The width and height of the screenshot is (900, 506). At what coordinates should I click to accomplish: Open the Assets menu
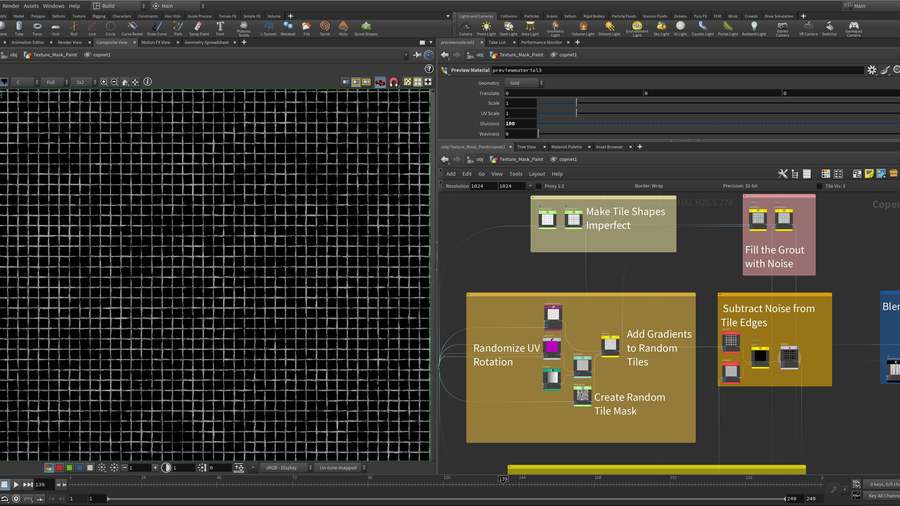[x=31, y=6]
